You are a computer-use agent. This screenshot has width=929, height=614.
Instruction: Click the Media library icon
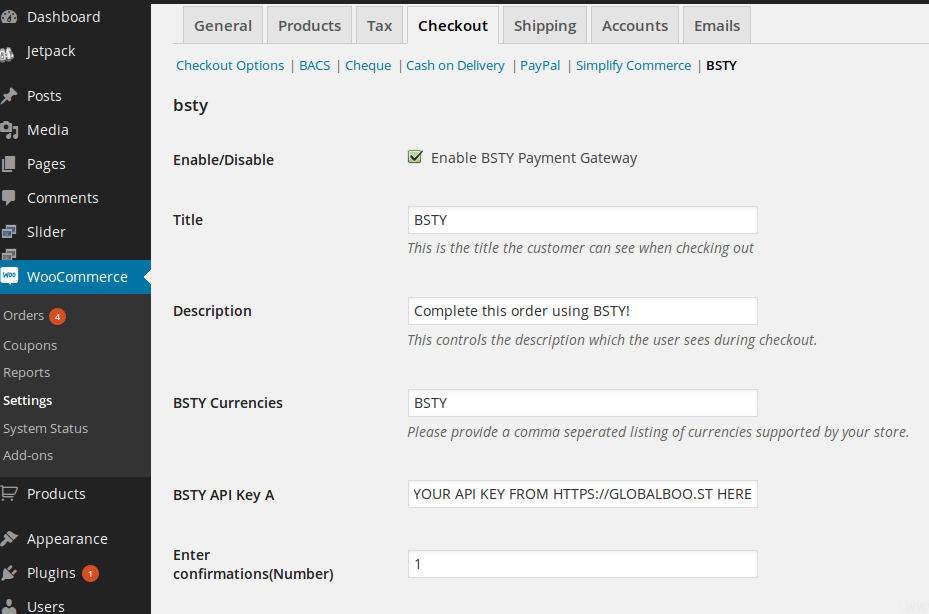[x=8, y=130]
